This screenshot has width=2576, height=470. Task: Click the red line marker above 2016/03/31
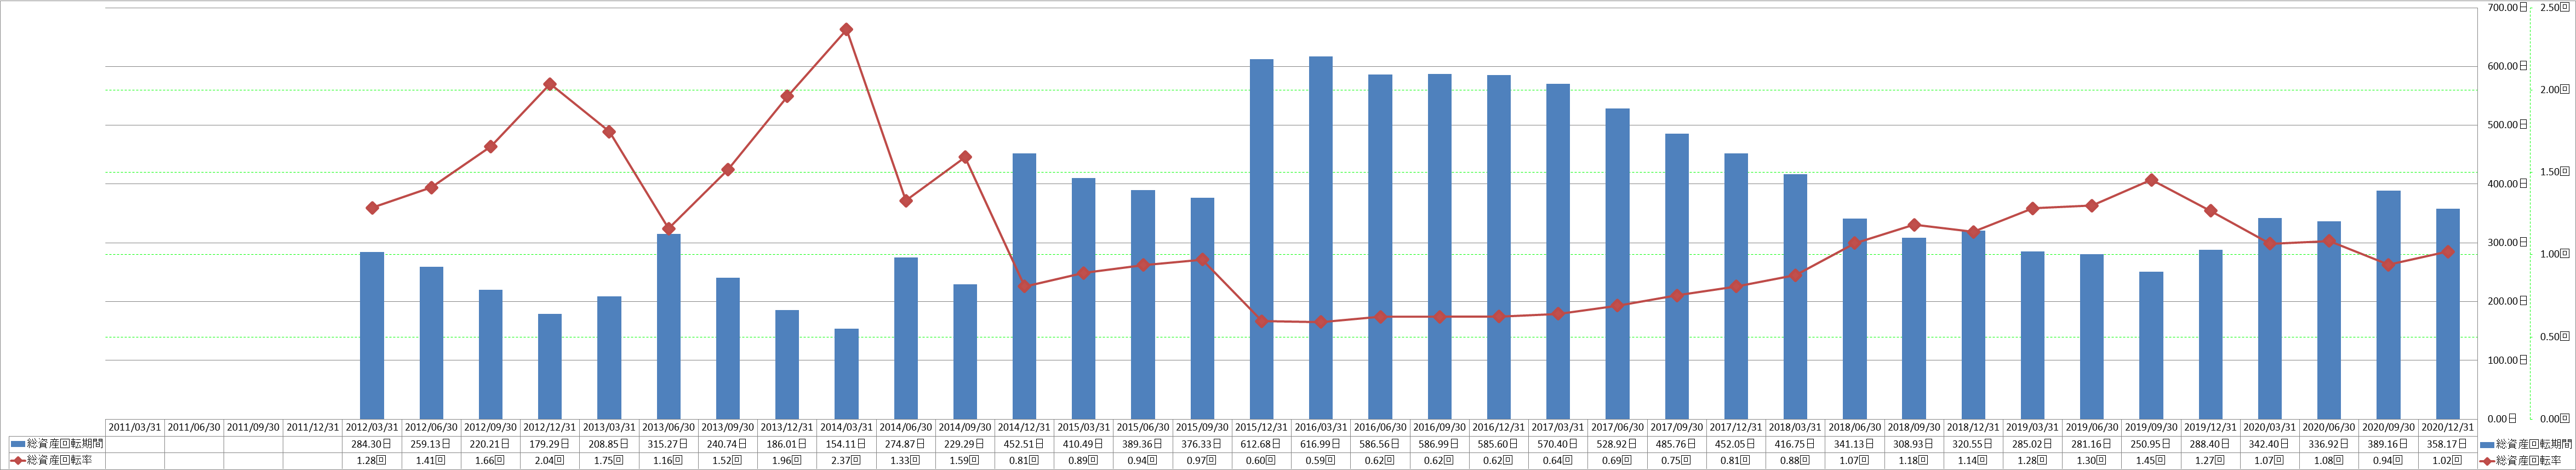(1320, 322)
